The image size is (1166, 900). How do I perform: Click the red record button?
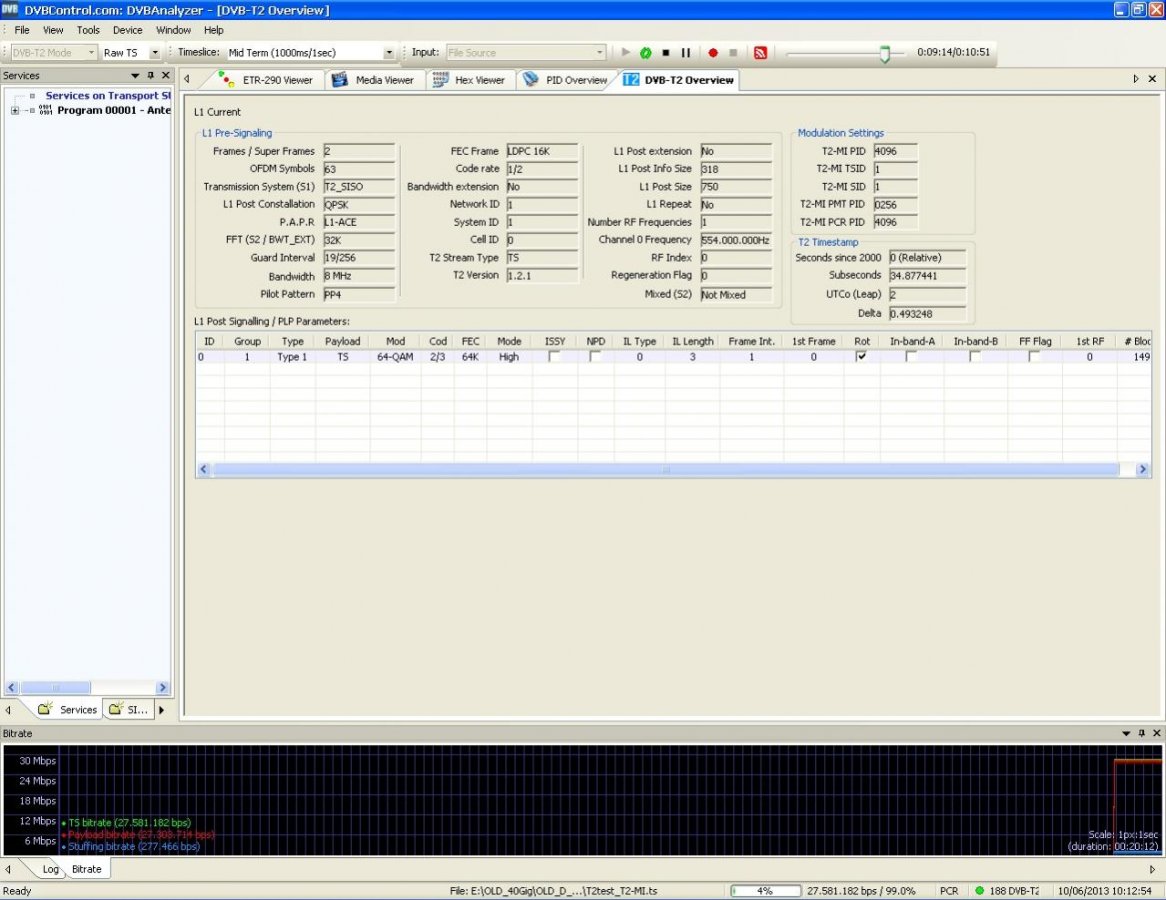(713, 53)
